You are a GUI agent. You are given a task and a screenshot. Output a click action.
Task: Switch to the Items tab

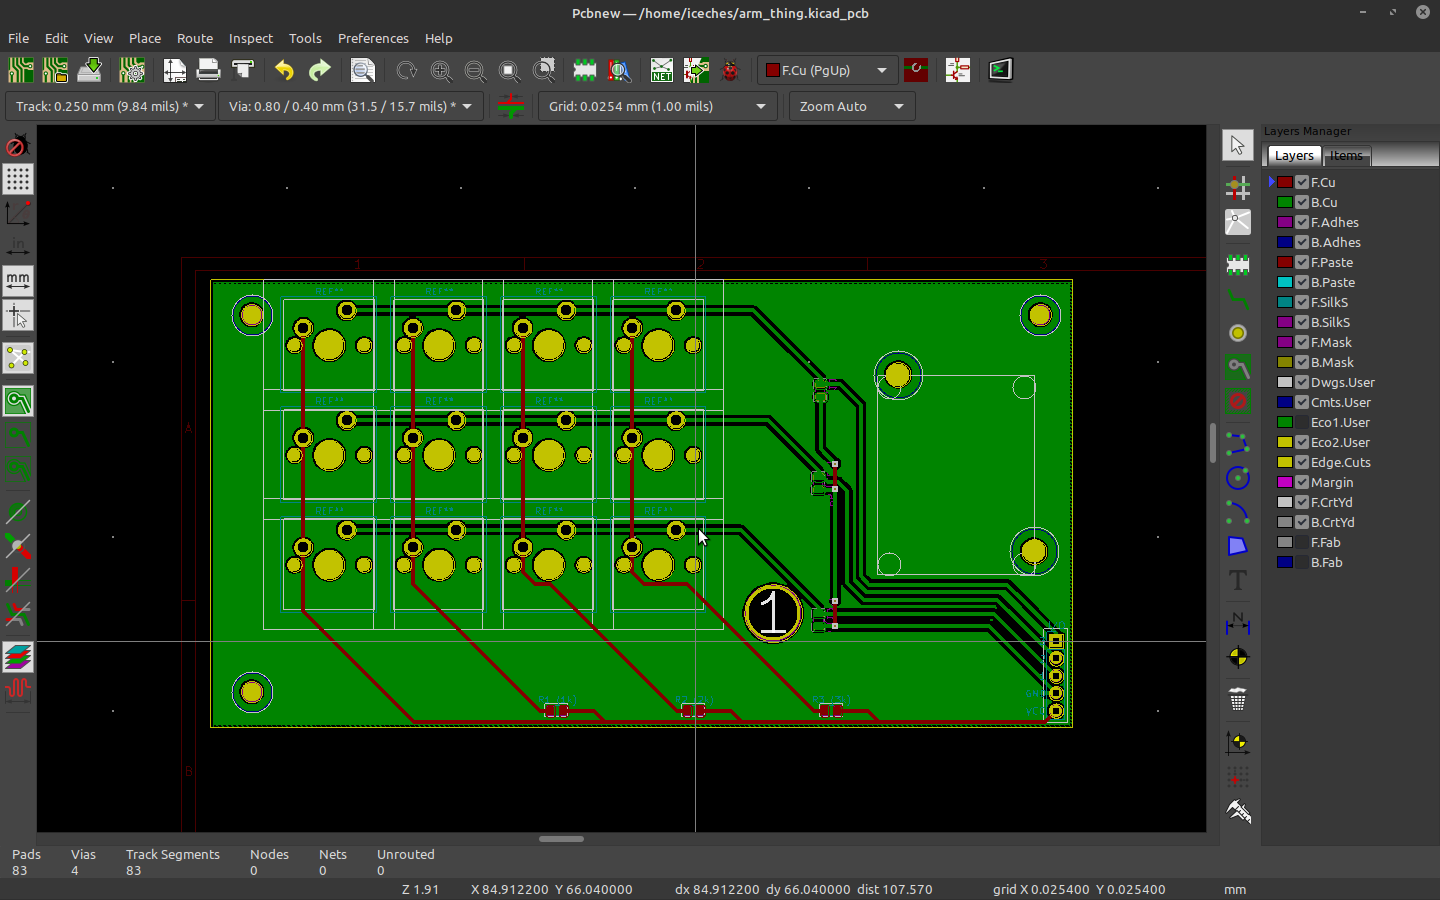[x=1346, y=155]
